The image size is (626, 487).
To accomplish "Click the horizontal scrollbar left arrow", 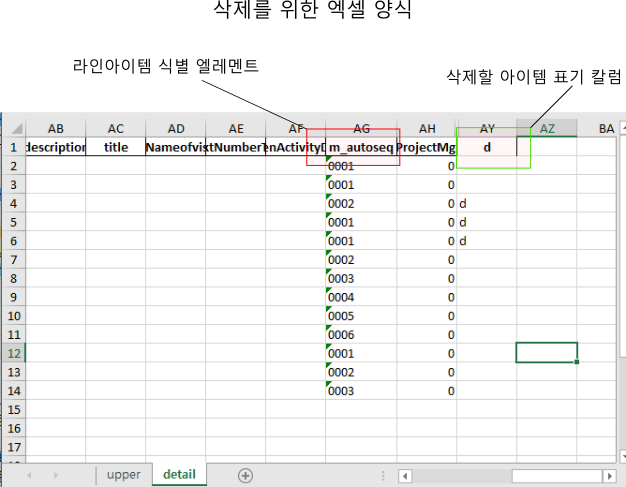I will (x=405, y=476).
